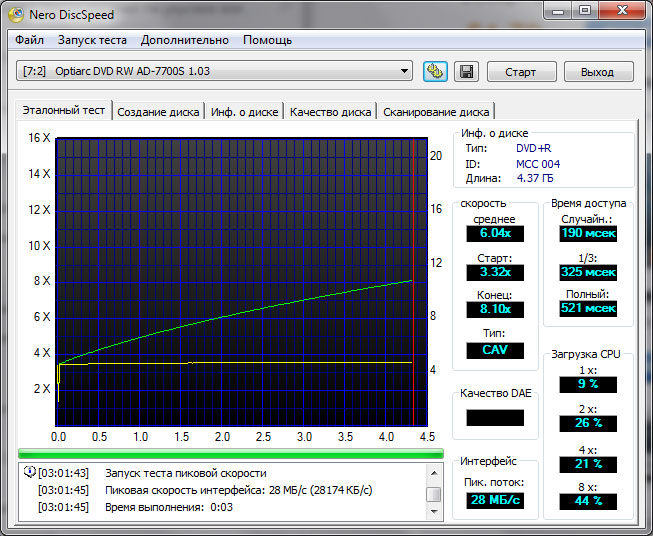Image resolution: width=653 pixels, height=536 pixels.
Task: Select the Качество диска tab
Action: pos(330,112)
